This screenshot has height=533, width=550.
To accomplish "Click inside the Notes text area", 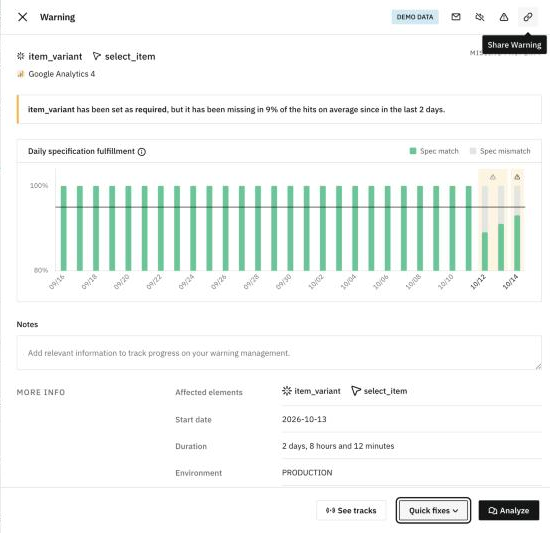I will pos(279,352).
